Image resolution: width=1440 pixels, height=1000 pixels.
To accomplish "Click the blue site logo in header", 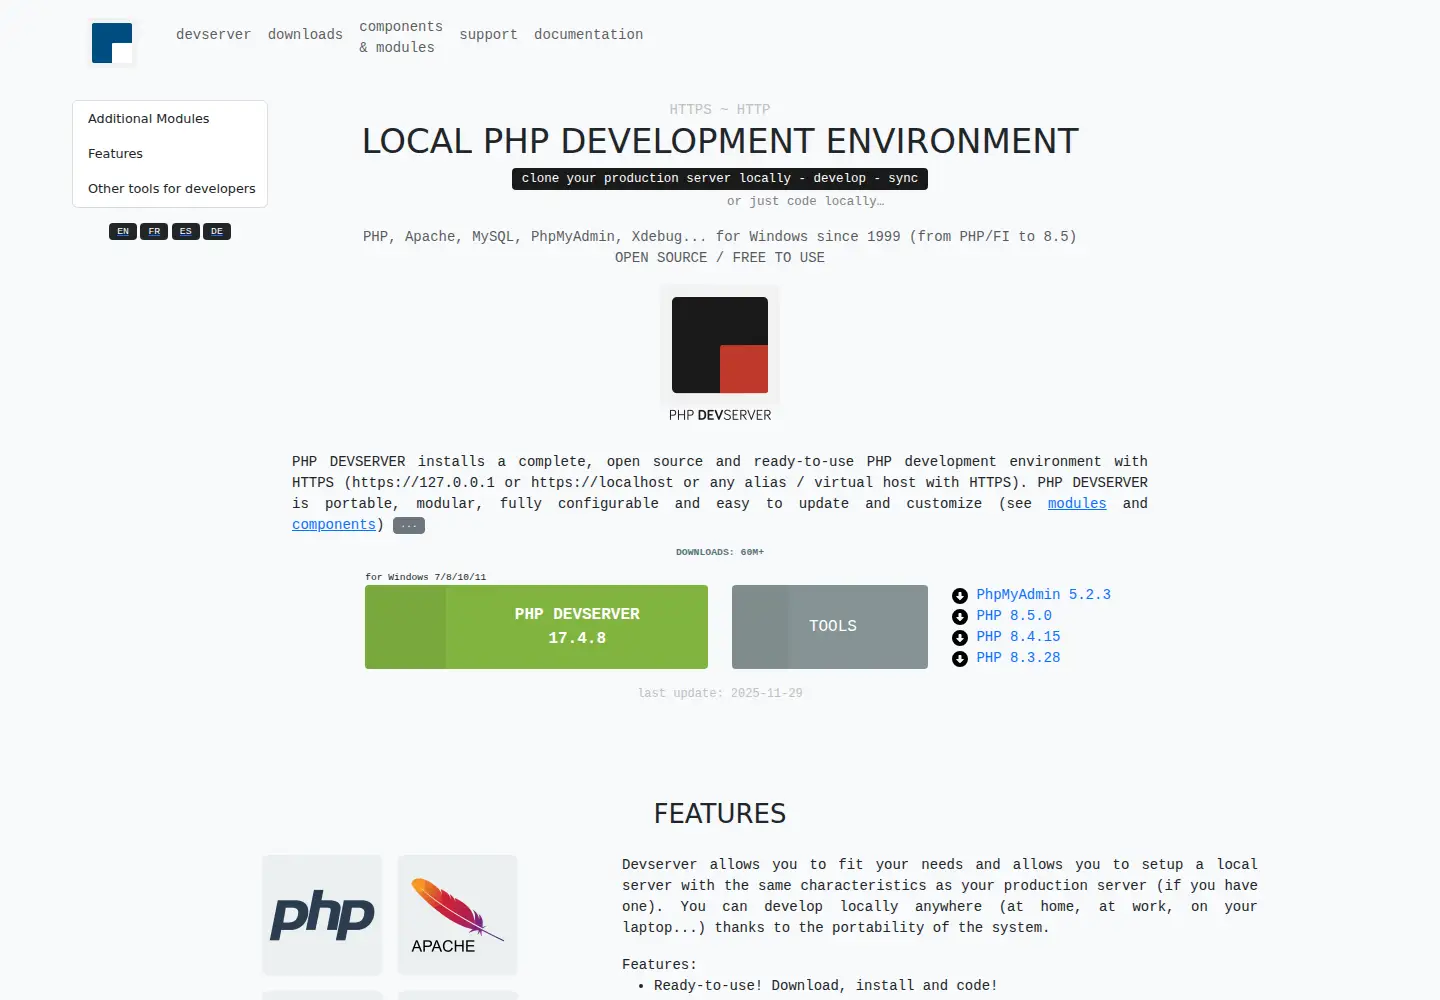I will (112, 43).
